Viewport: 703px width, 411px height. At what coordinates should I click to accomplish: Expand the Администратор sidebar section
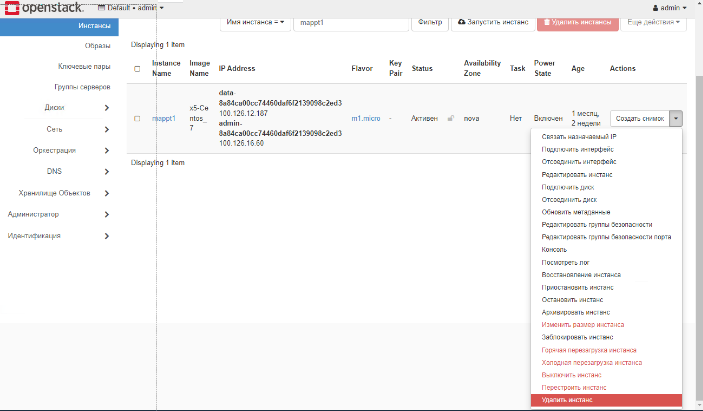(106, 214)
